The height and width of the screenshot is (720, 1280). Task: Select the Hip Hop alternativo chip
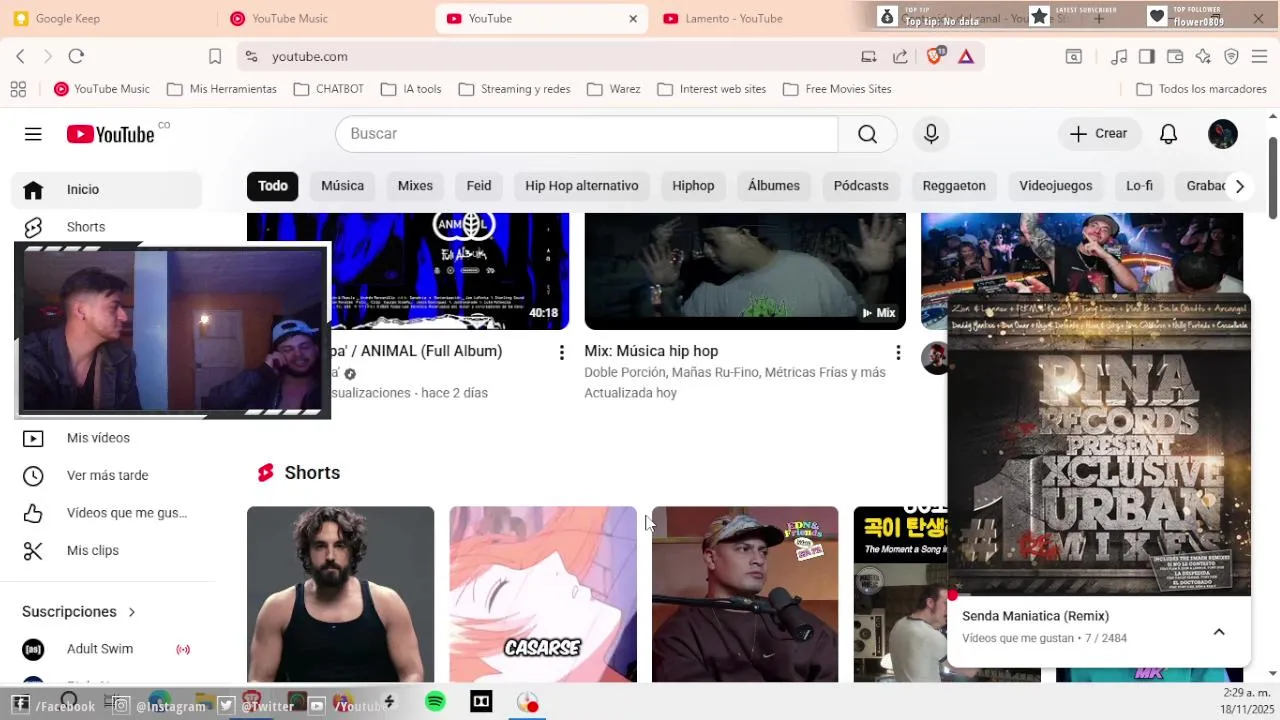pyautogui.click(x=581, y=186)
